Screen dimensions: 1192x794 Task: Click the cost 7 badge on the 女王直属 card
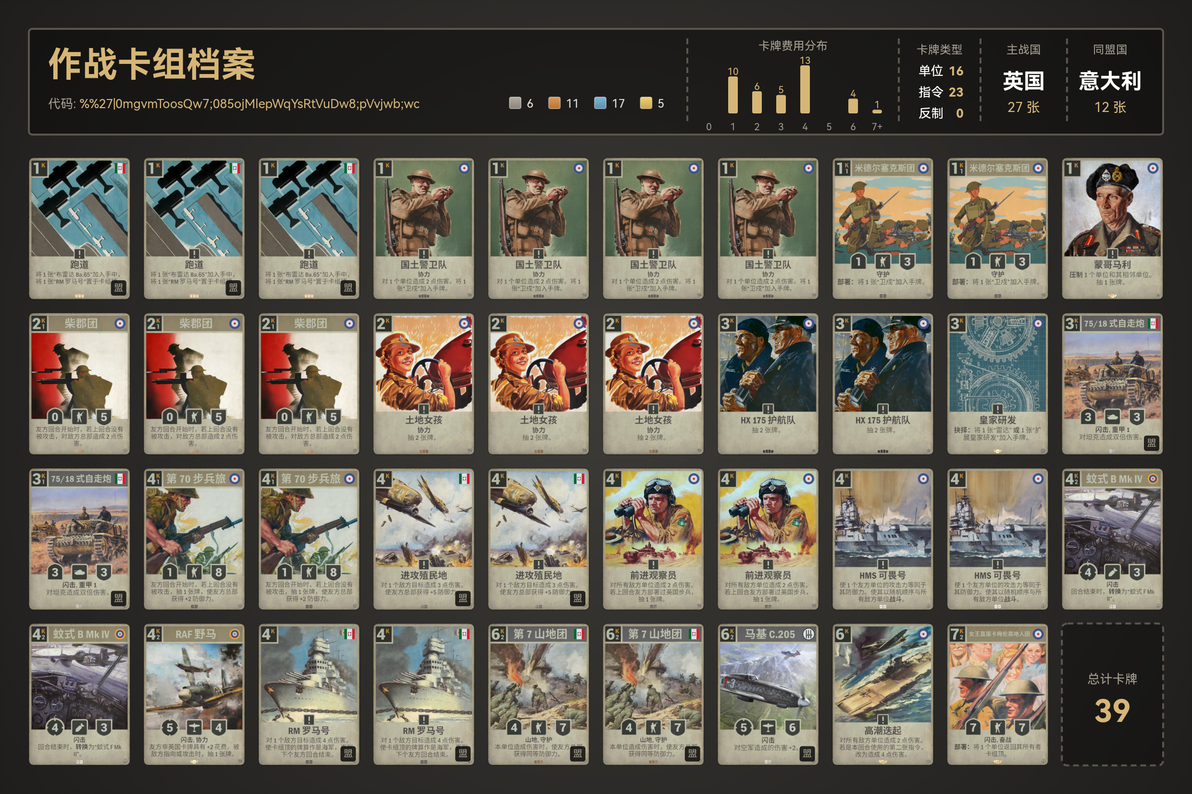click(957, 634)
